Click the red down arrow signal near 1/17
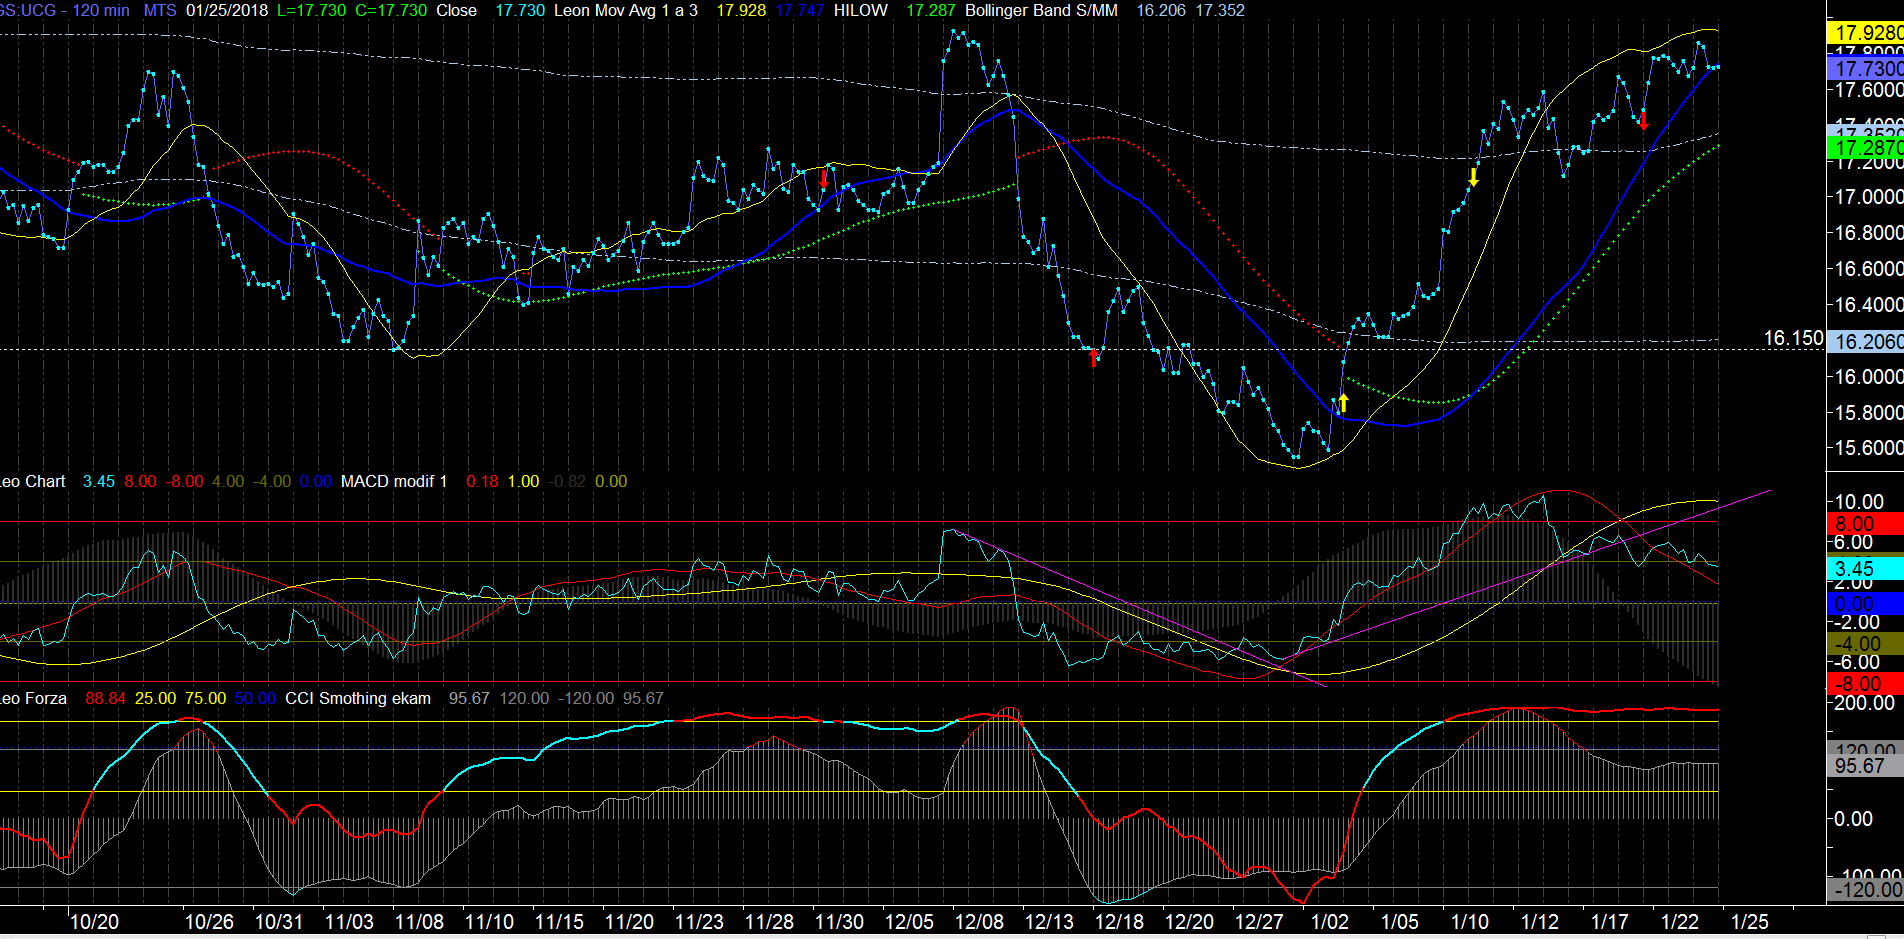 (x=1643, y=121)
